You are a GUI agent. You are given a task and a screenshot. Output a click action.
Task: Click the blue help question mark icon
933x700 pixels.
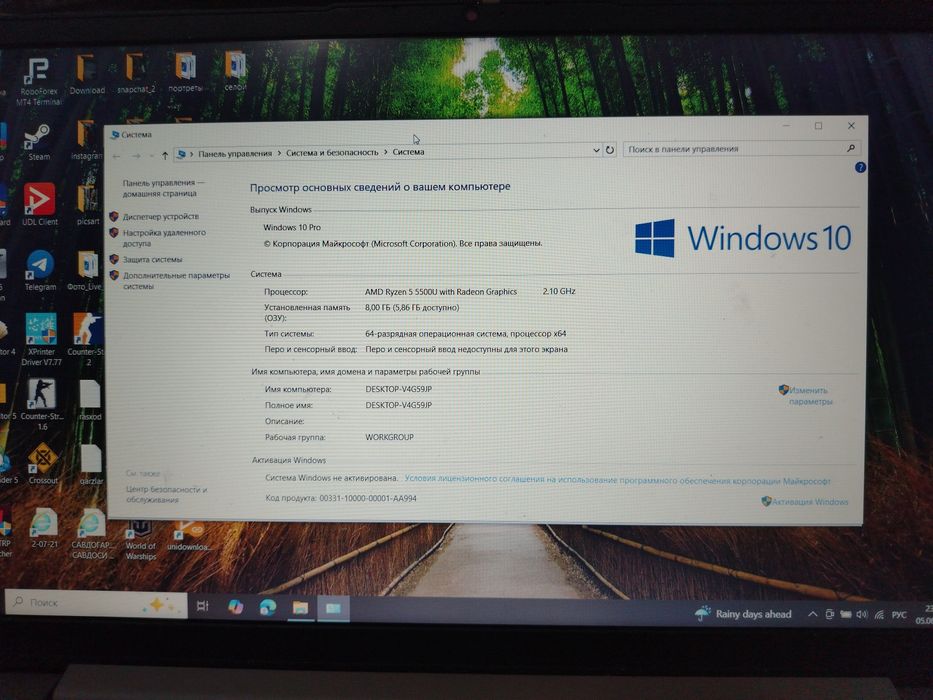(860, 167)
